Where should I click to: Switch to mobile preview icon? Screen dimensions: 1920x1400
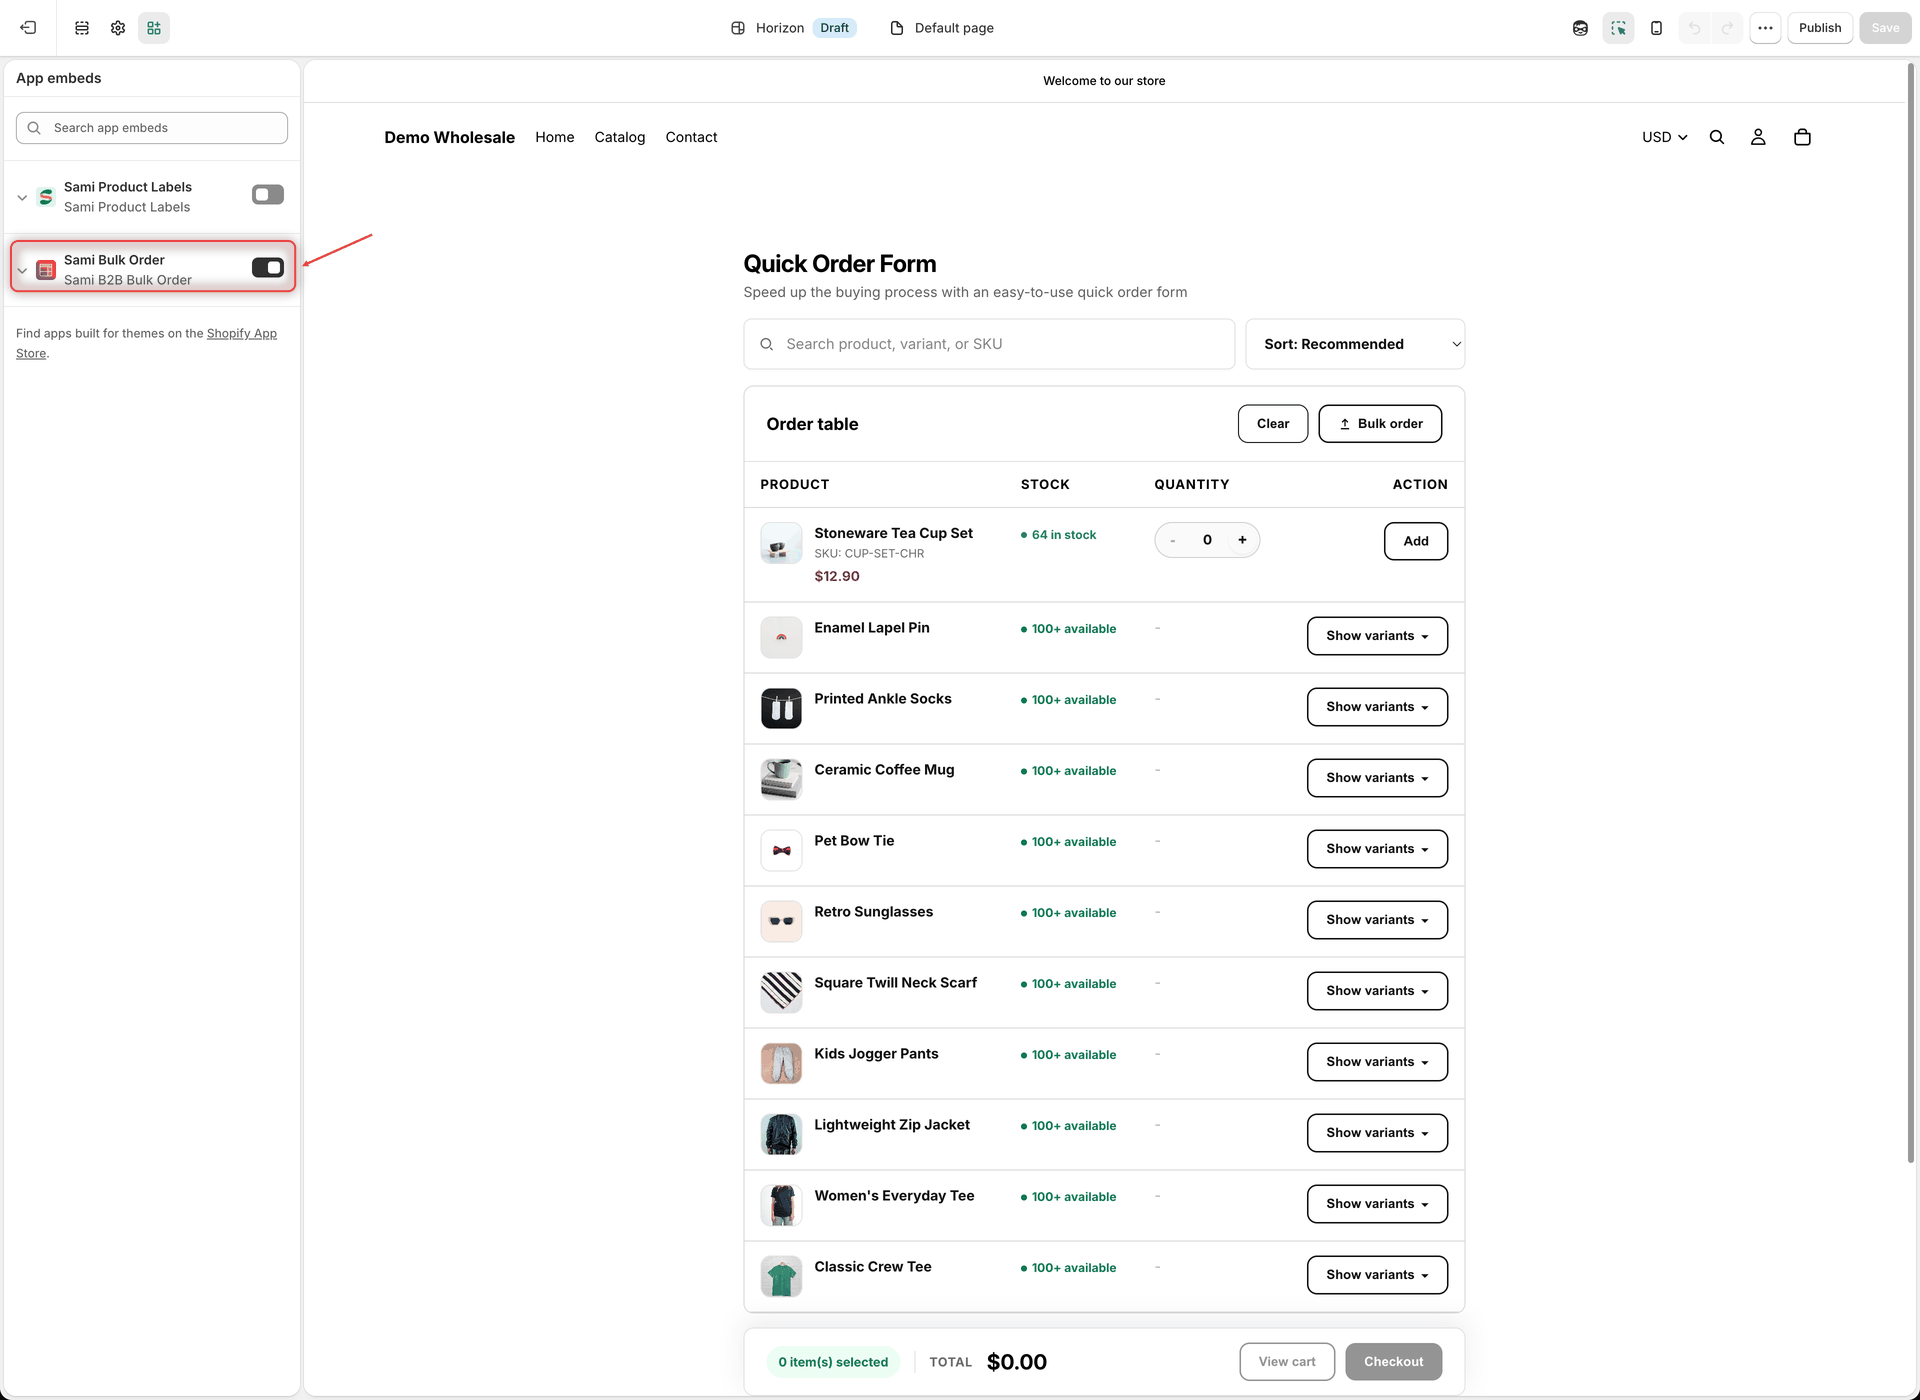(1656, 28)
